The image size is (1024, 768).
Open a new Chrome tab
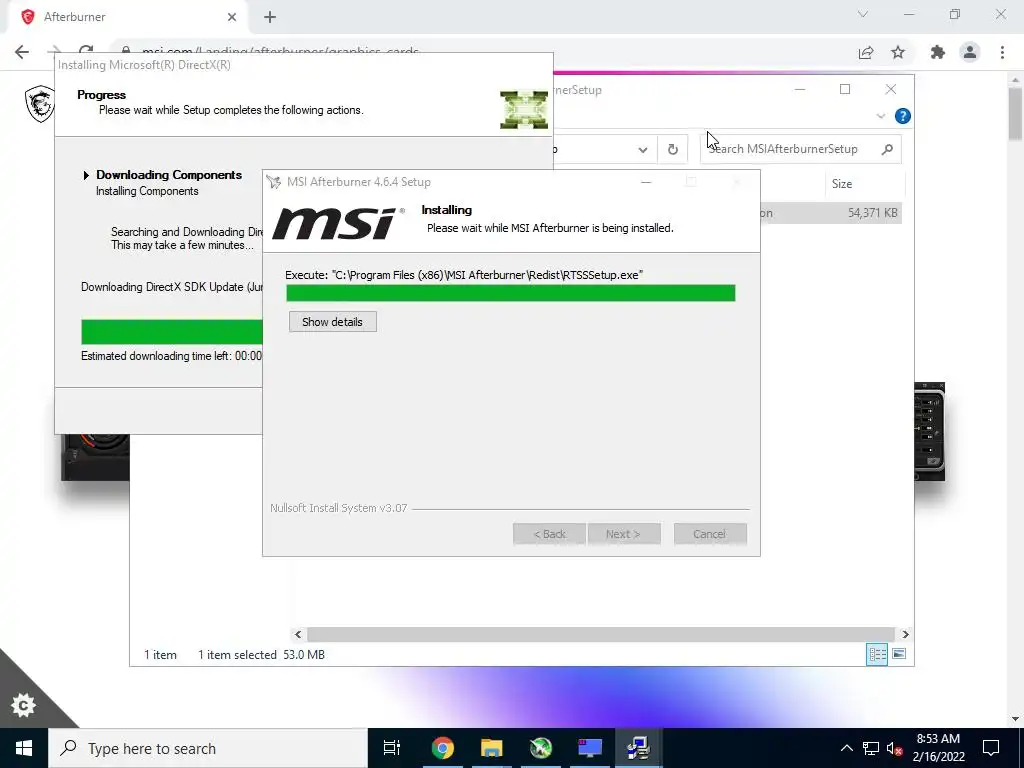(x=270, y=17)
